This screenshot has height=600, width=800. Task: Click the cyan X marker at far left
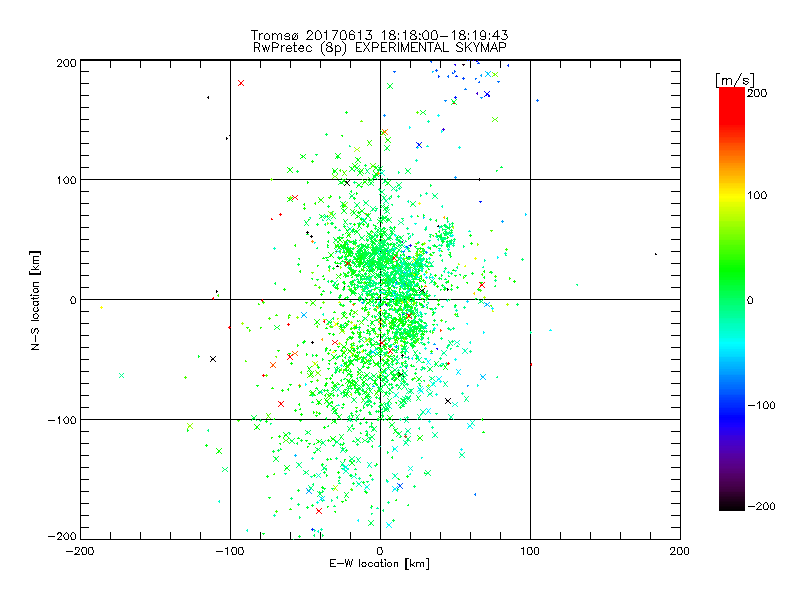121,376
